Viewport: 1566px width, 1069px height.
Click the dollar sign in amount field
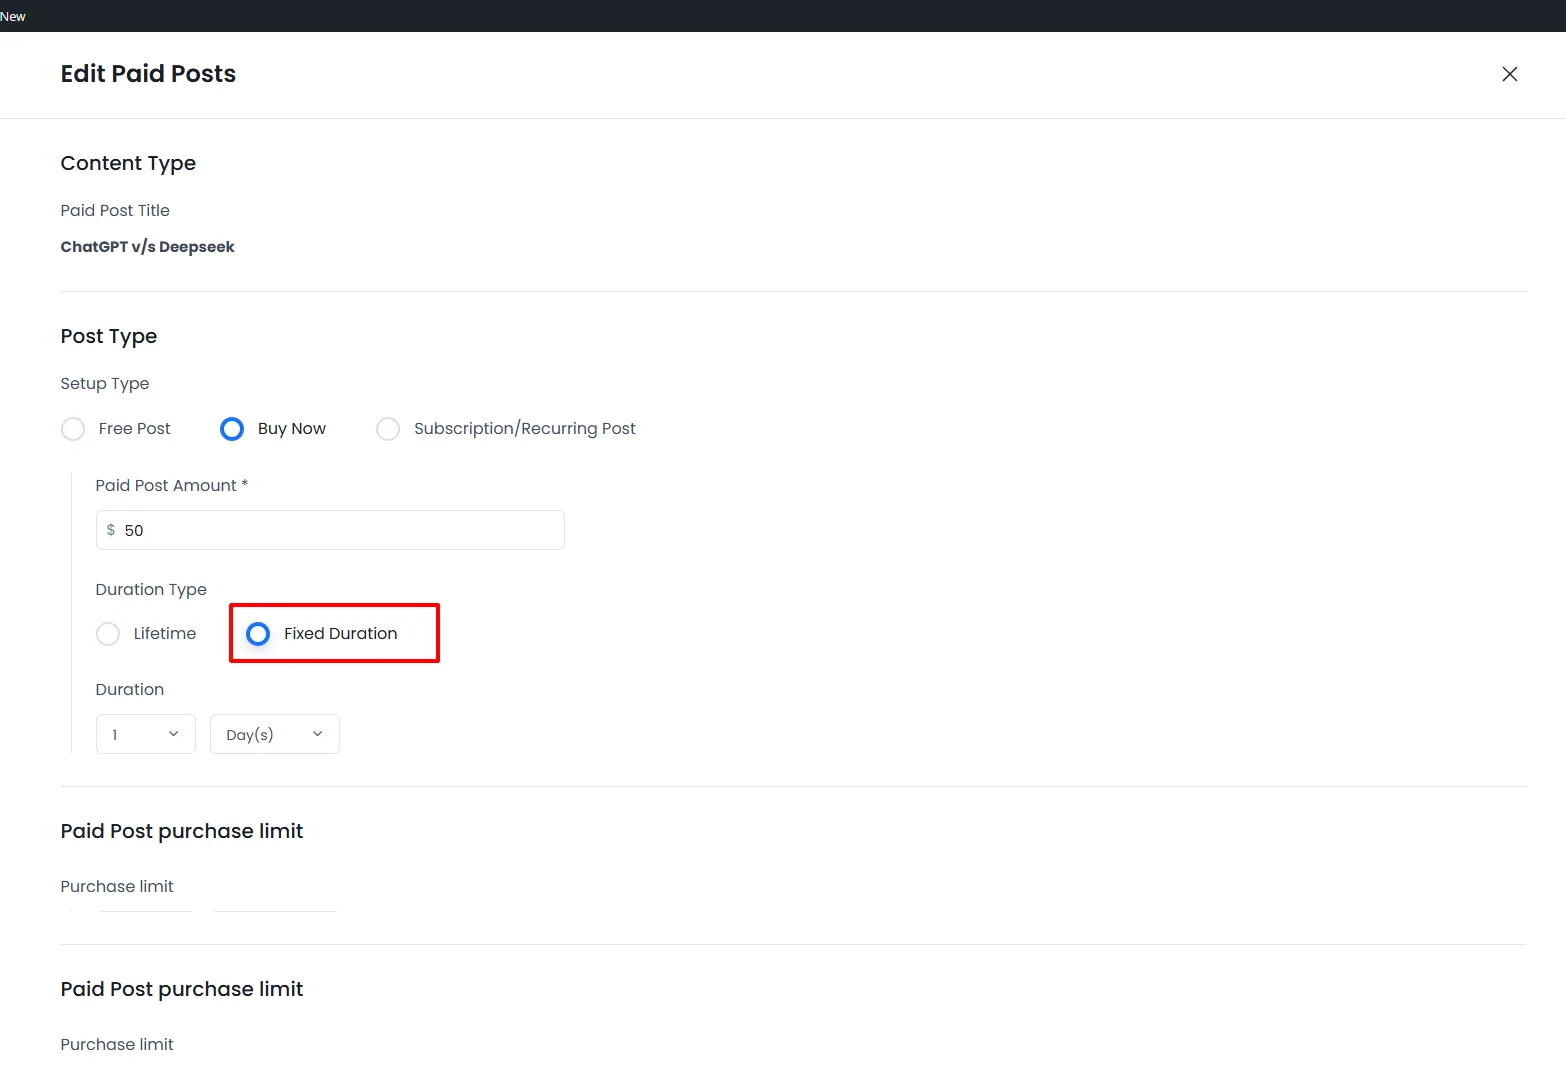[111, 530]
